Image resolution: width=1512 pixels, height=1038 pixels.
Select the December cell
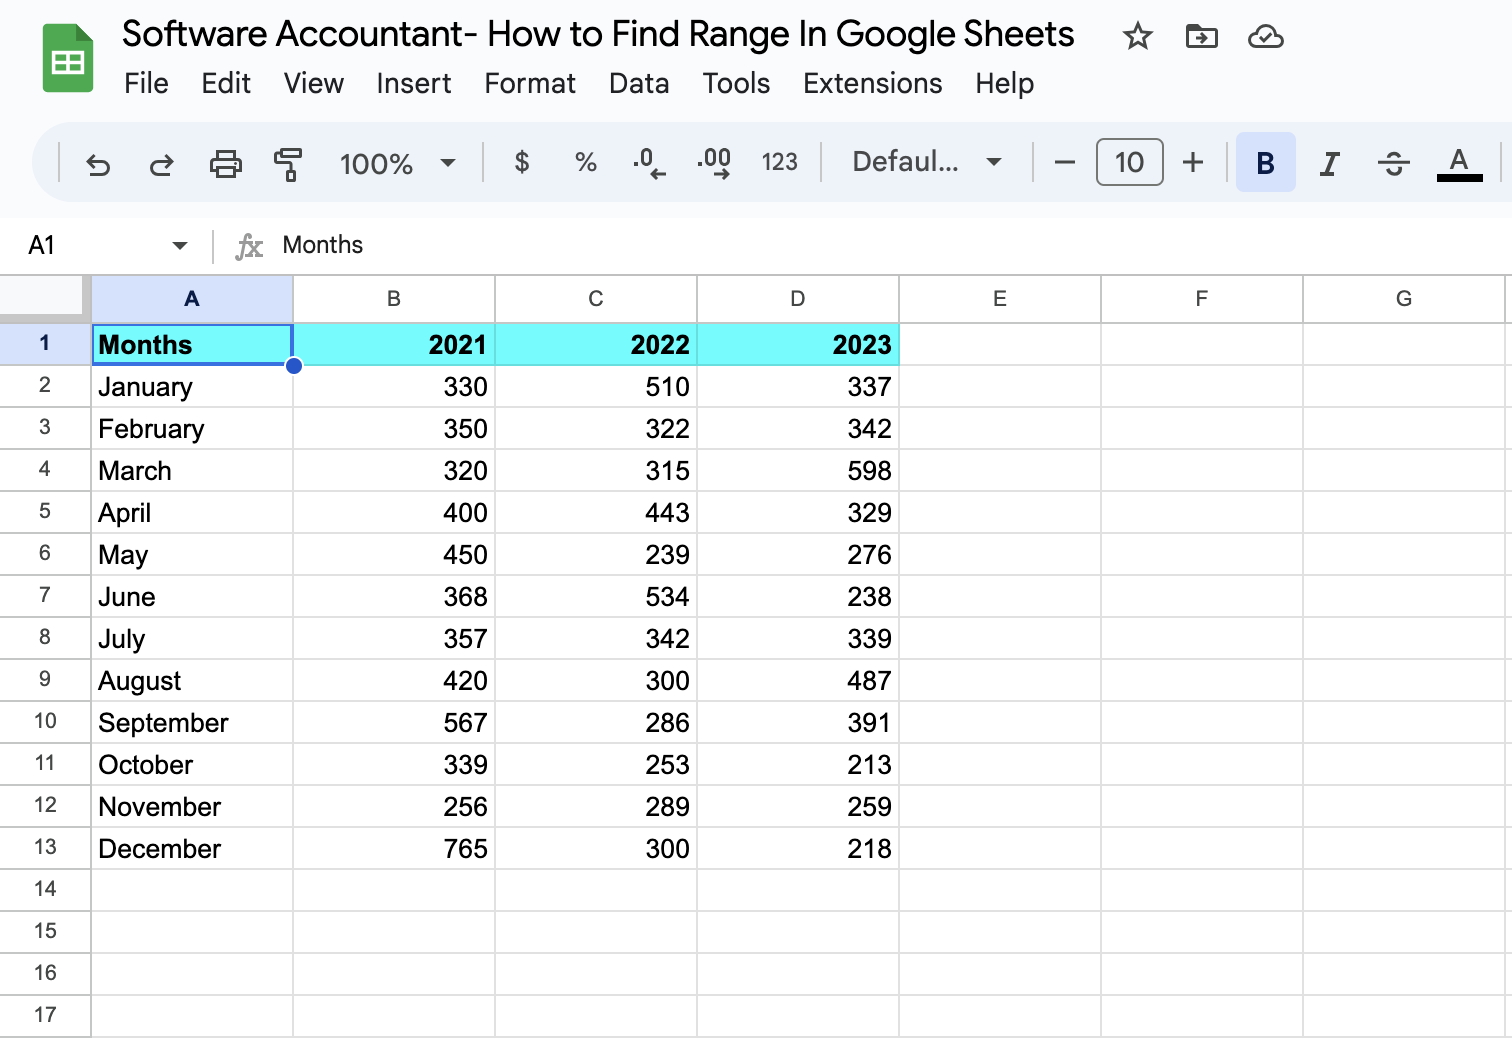click(x=192, y=849)
